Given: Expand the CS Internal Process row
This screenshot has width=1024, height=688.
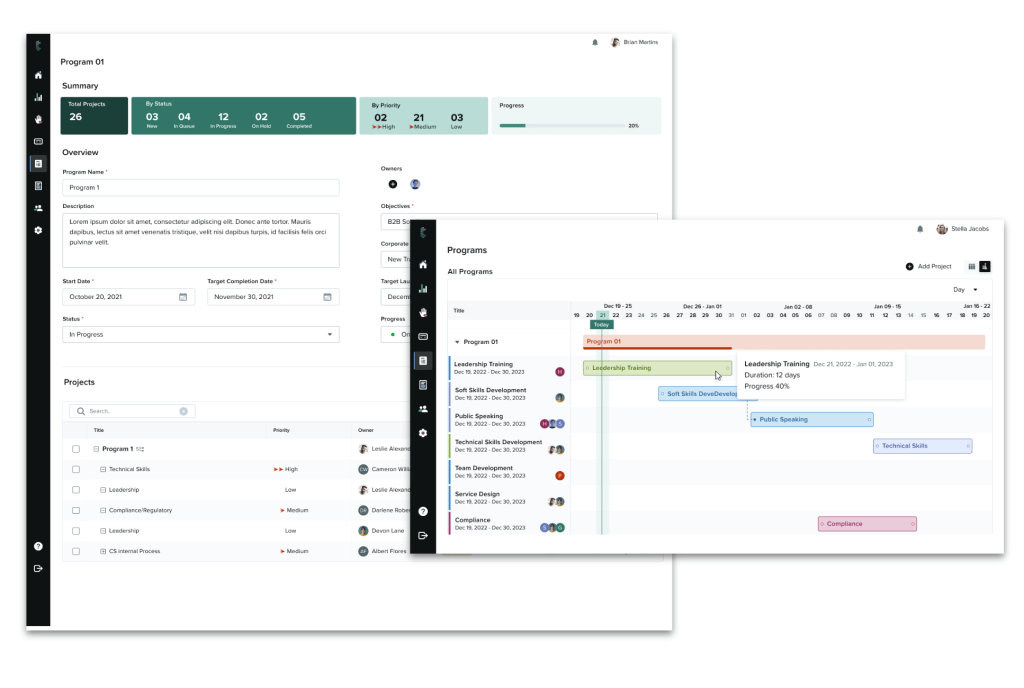Looking at the screenshot, I should 101,551.
